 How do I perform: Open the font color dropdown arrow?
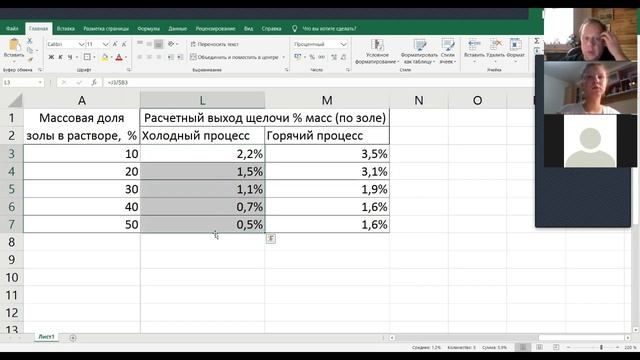coord(126,58)
